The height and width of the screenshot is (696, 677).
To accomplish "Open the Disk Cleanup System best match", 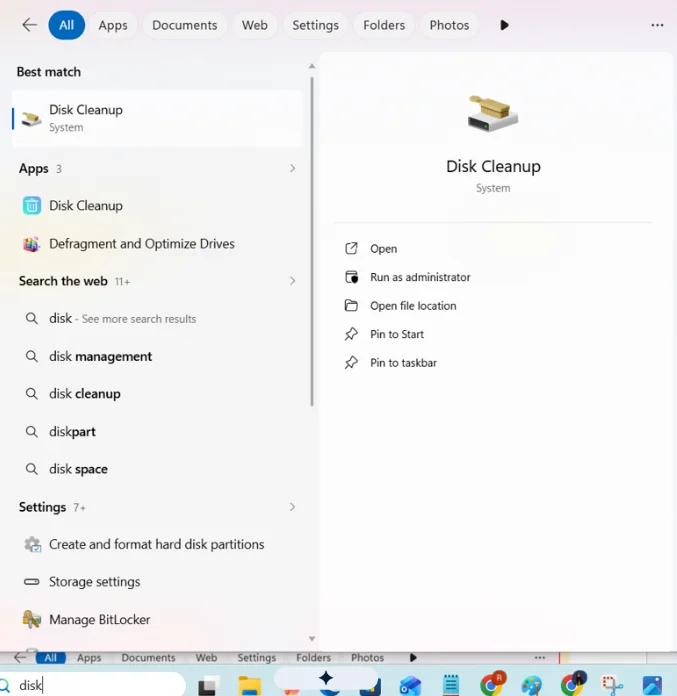I will coord(158,118).
